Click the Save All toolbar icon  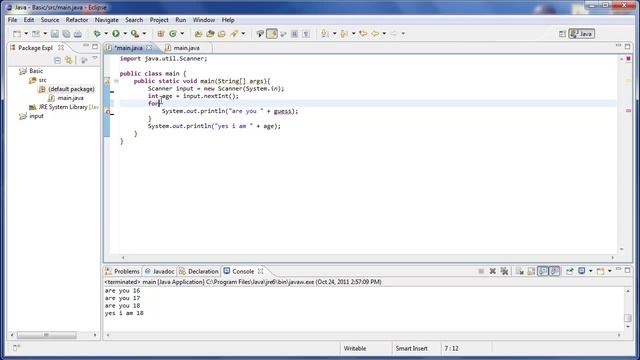[66, 34]
